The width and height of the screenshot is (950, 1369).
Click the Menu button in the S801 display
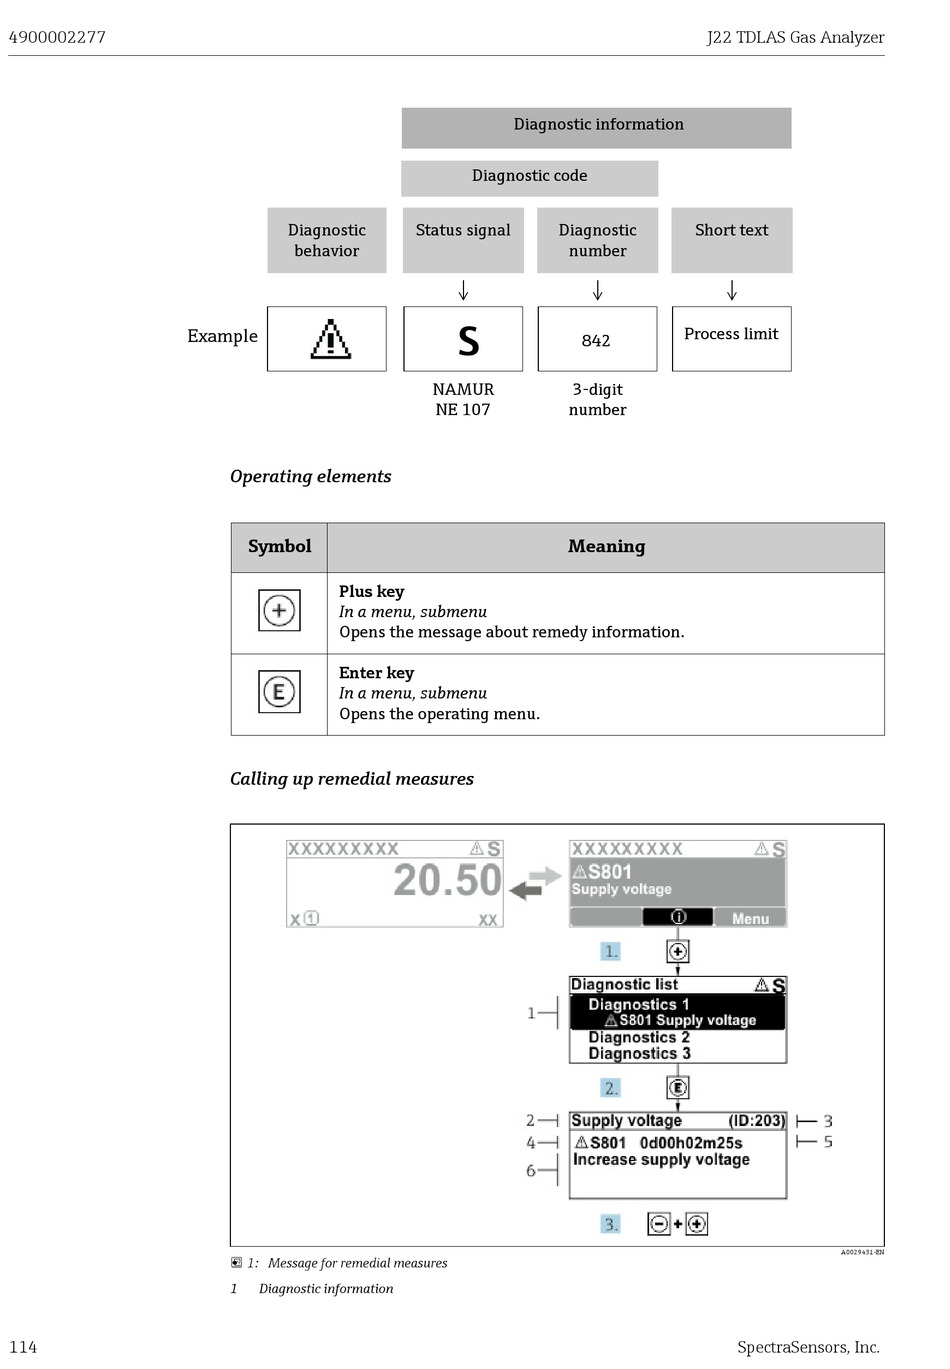[750, 918]
